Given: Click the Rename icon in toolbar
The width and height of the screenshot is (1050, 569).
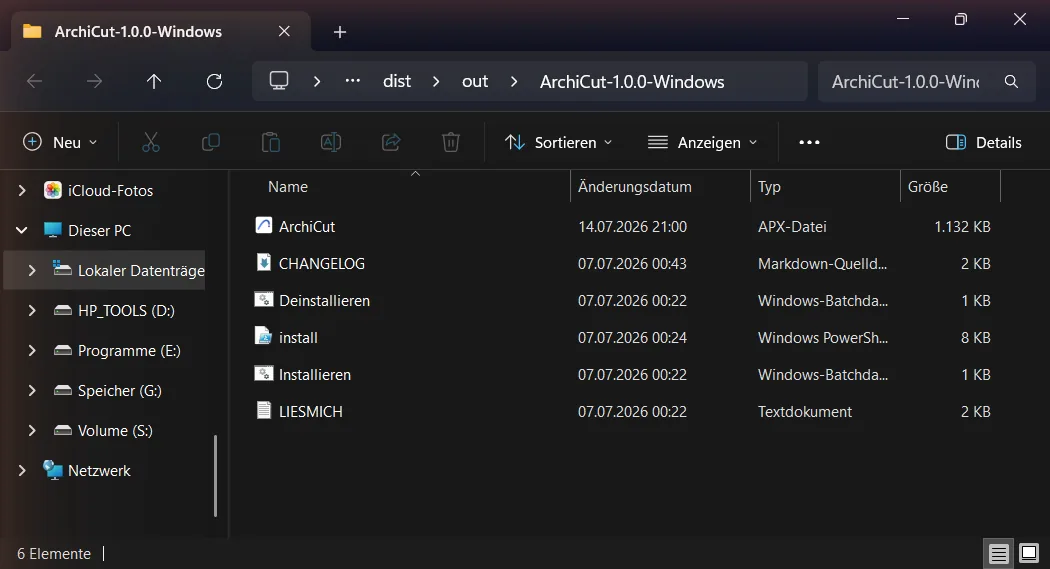Looking at the screenshot, I should coord(331,142).
